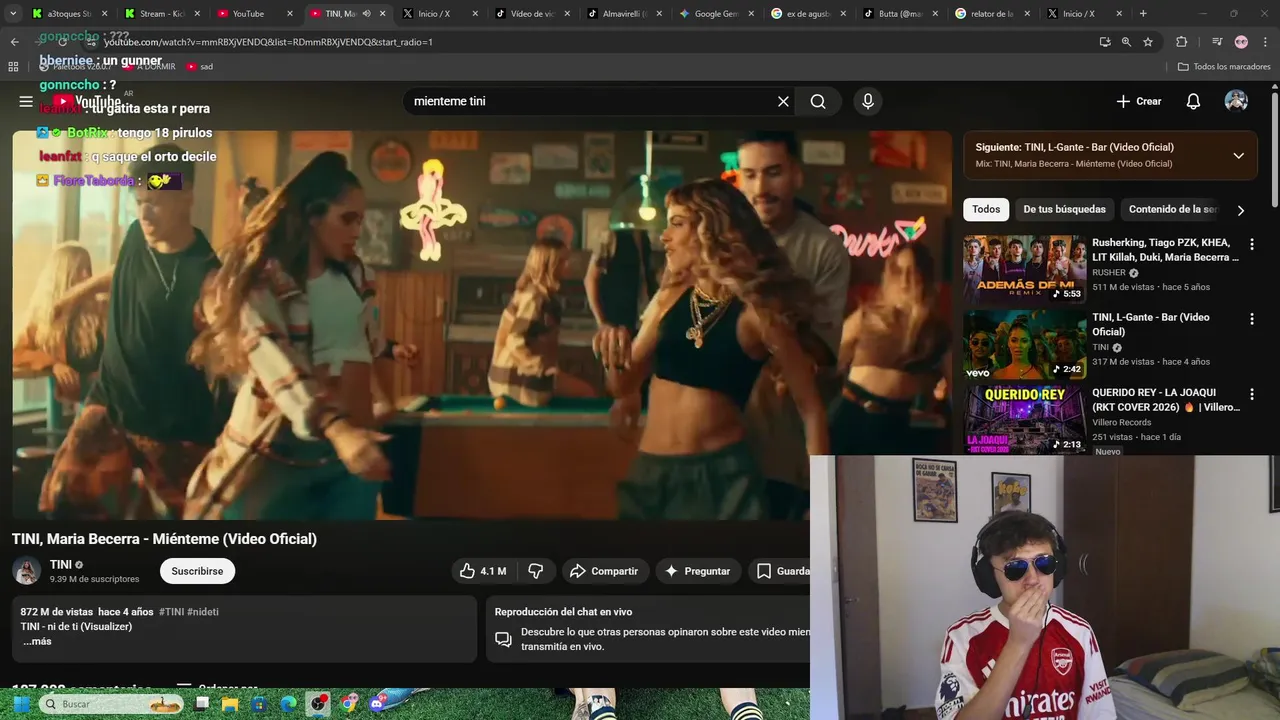
Task: Switch to the Stream - Kick tab
Action: (x=160, y=14)
